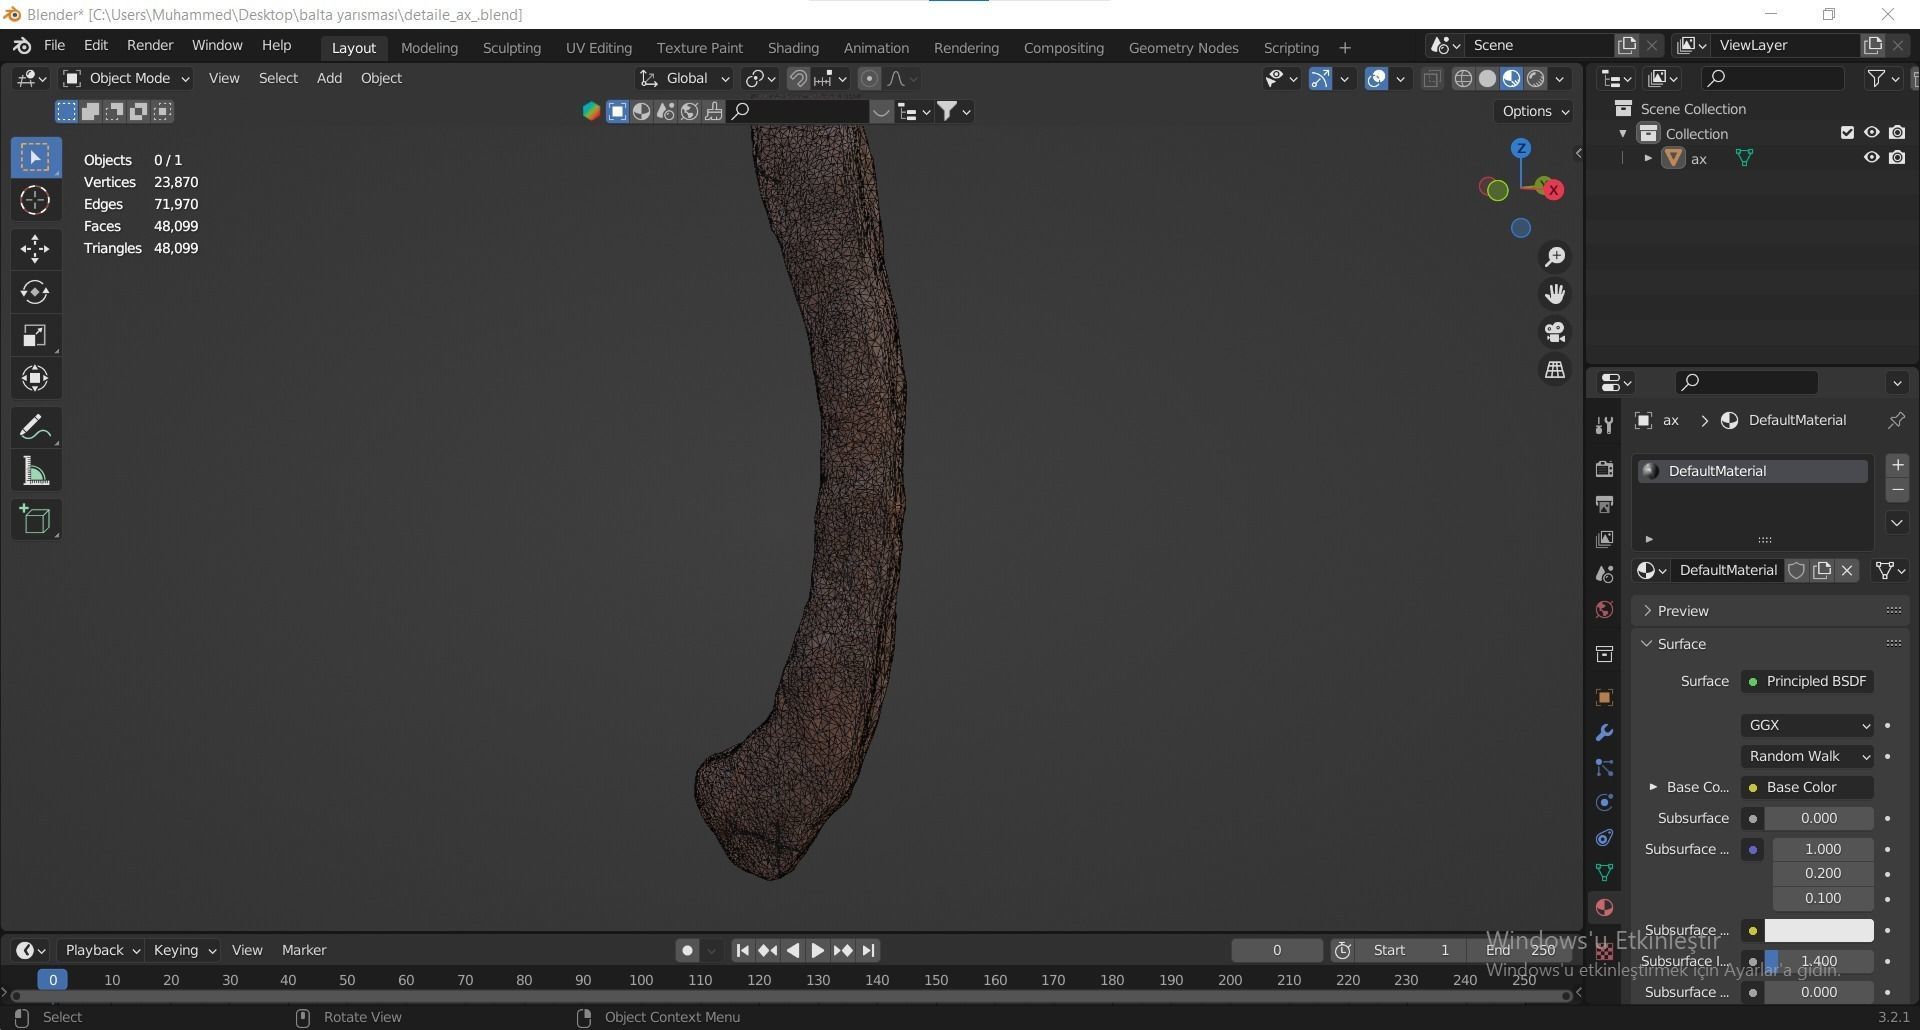Image resolution: width=1920 pixels, height=1030 pixels.
Task: Open Tool properties tab
Action: pos(1604,425)
